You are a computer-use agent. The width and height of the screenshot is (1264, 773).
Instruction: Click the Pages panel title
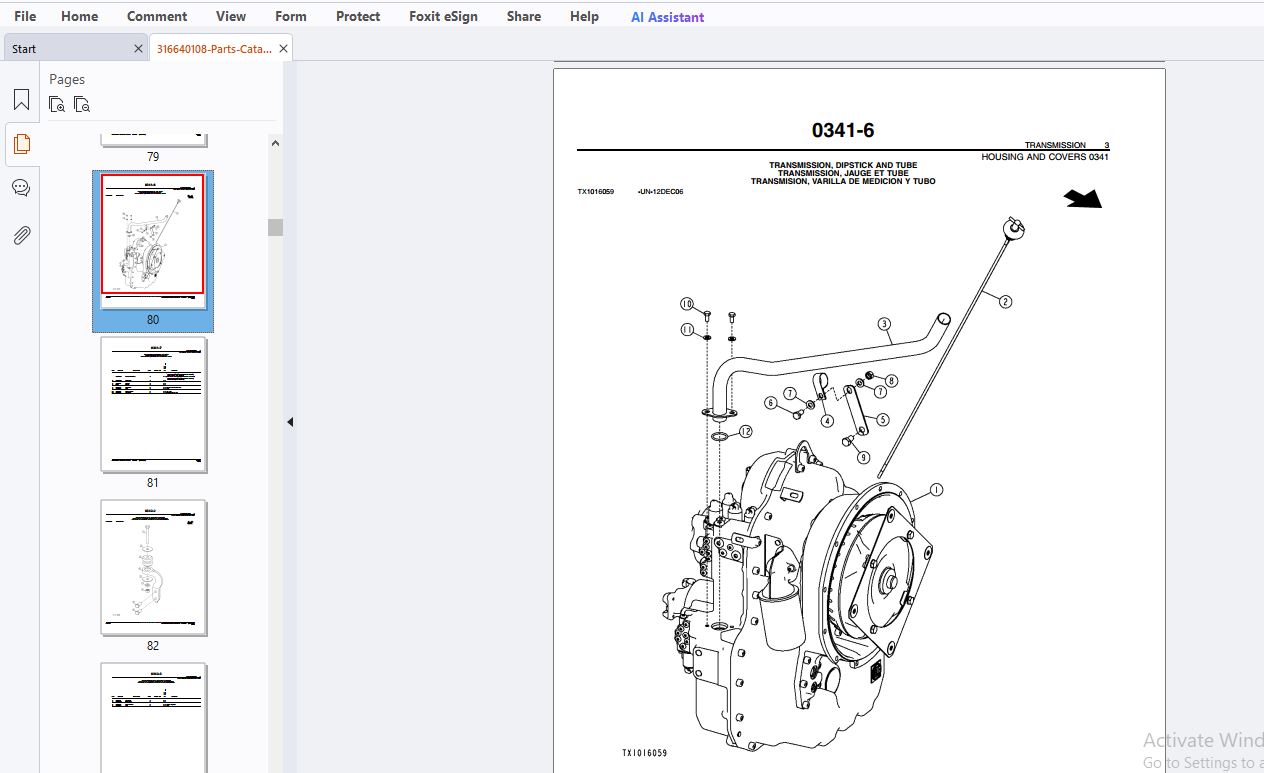point(67,79)
